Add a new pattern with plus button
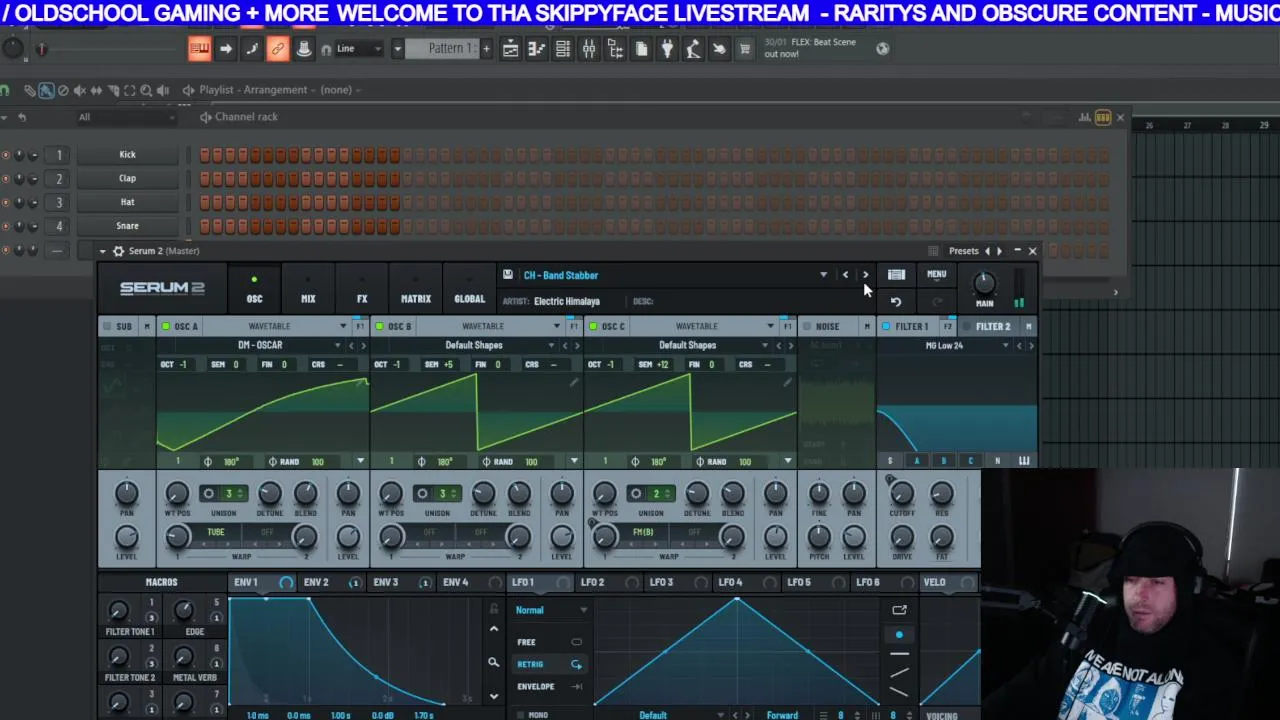The height and width of the screenshot is (720, 1280). pos(487,48)
